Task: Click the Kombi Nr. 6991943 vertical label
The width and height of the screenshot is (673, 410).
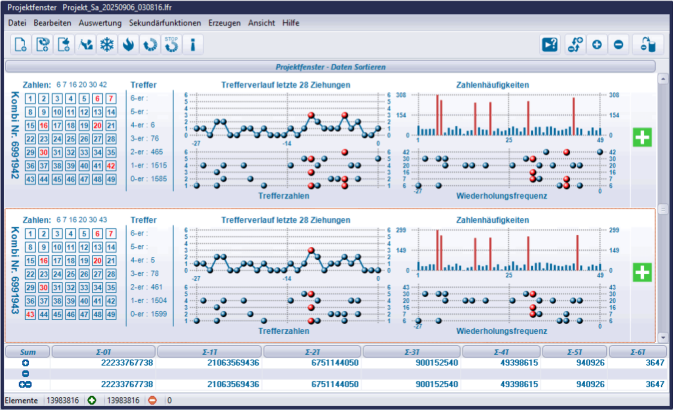Action: coord(15,270)
